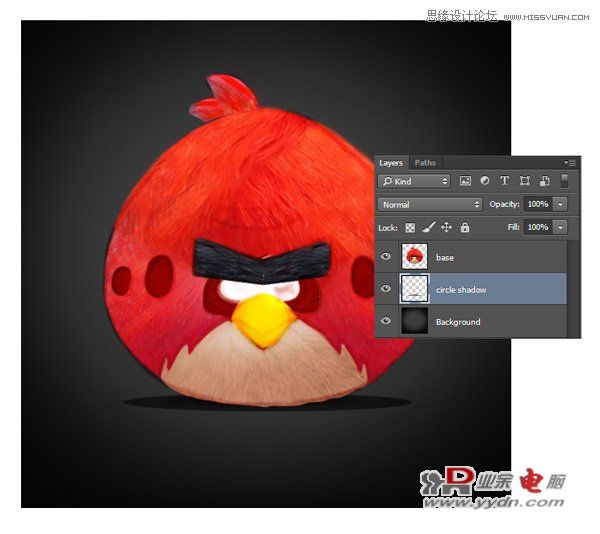The width and height of the screenshot is (600, 534).
Task: Filter for smart objects icon
Action: tap(545, 181)
